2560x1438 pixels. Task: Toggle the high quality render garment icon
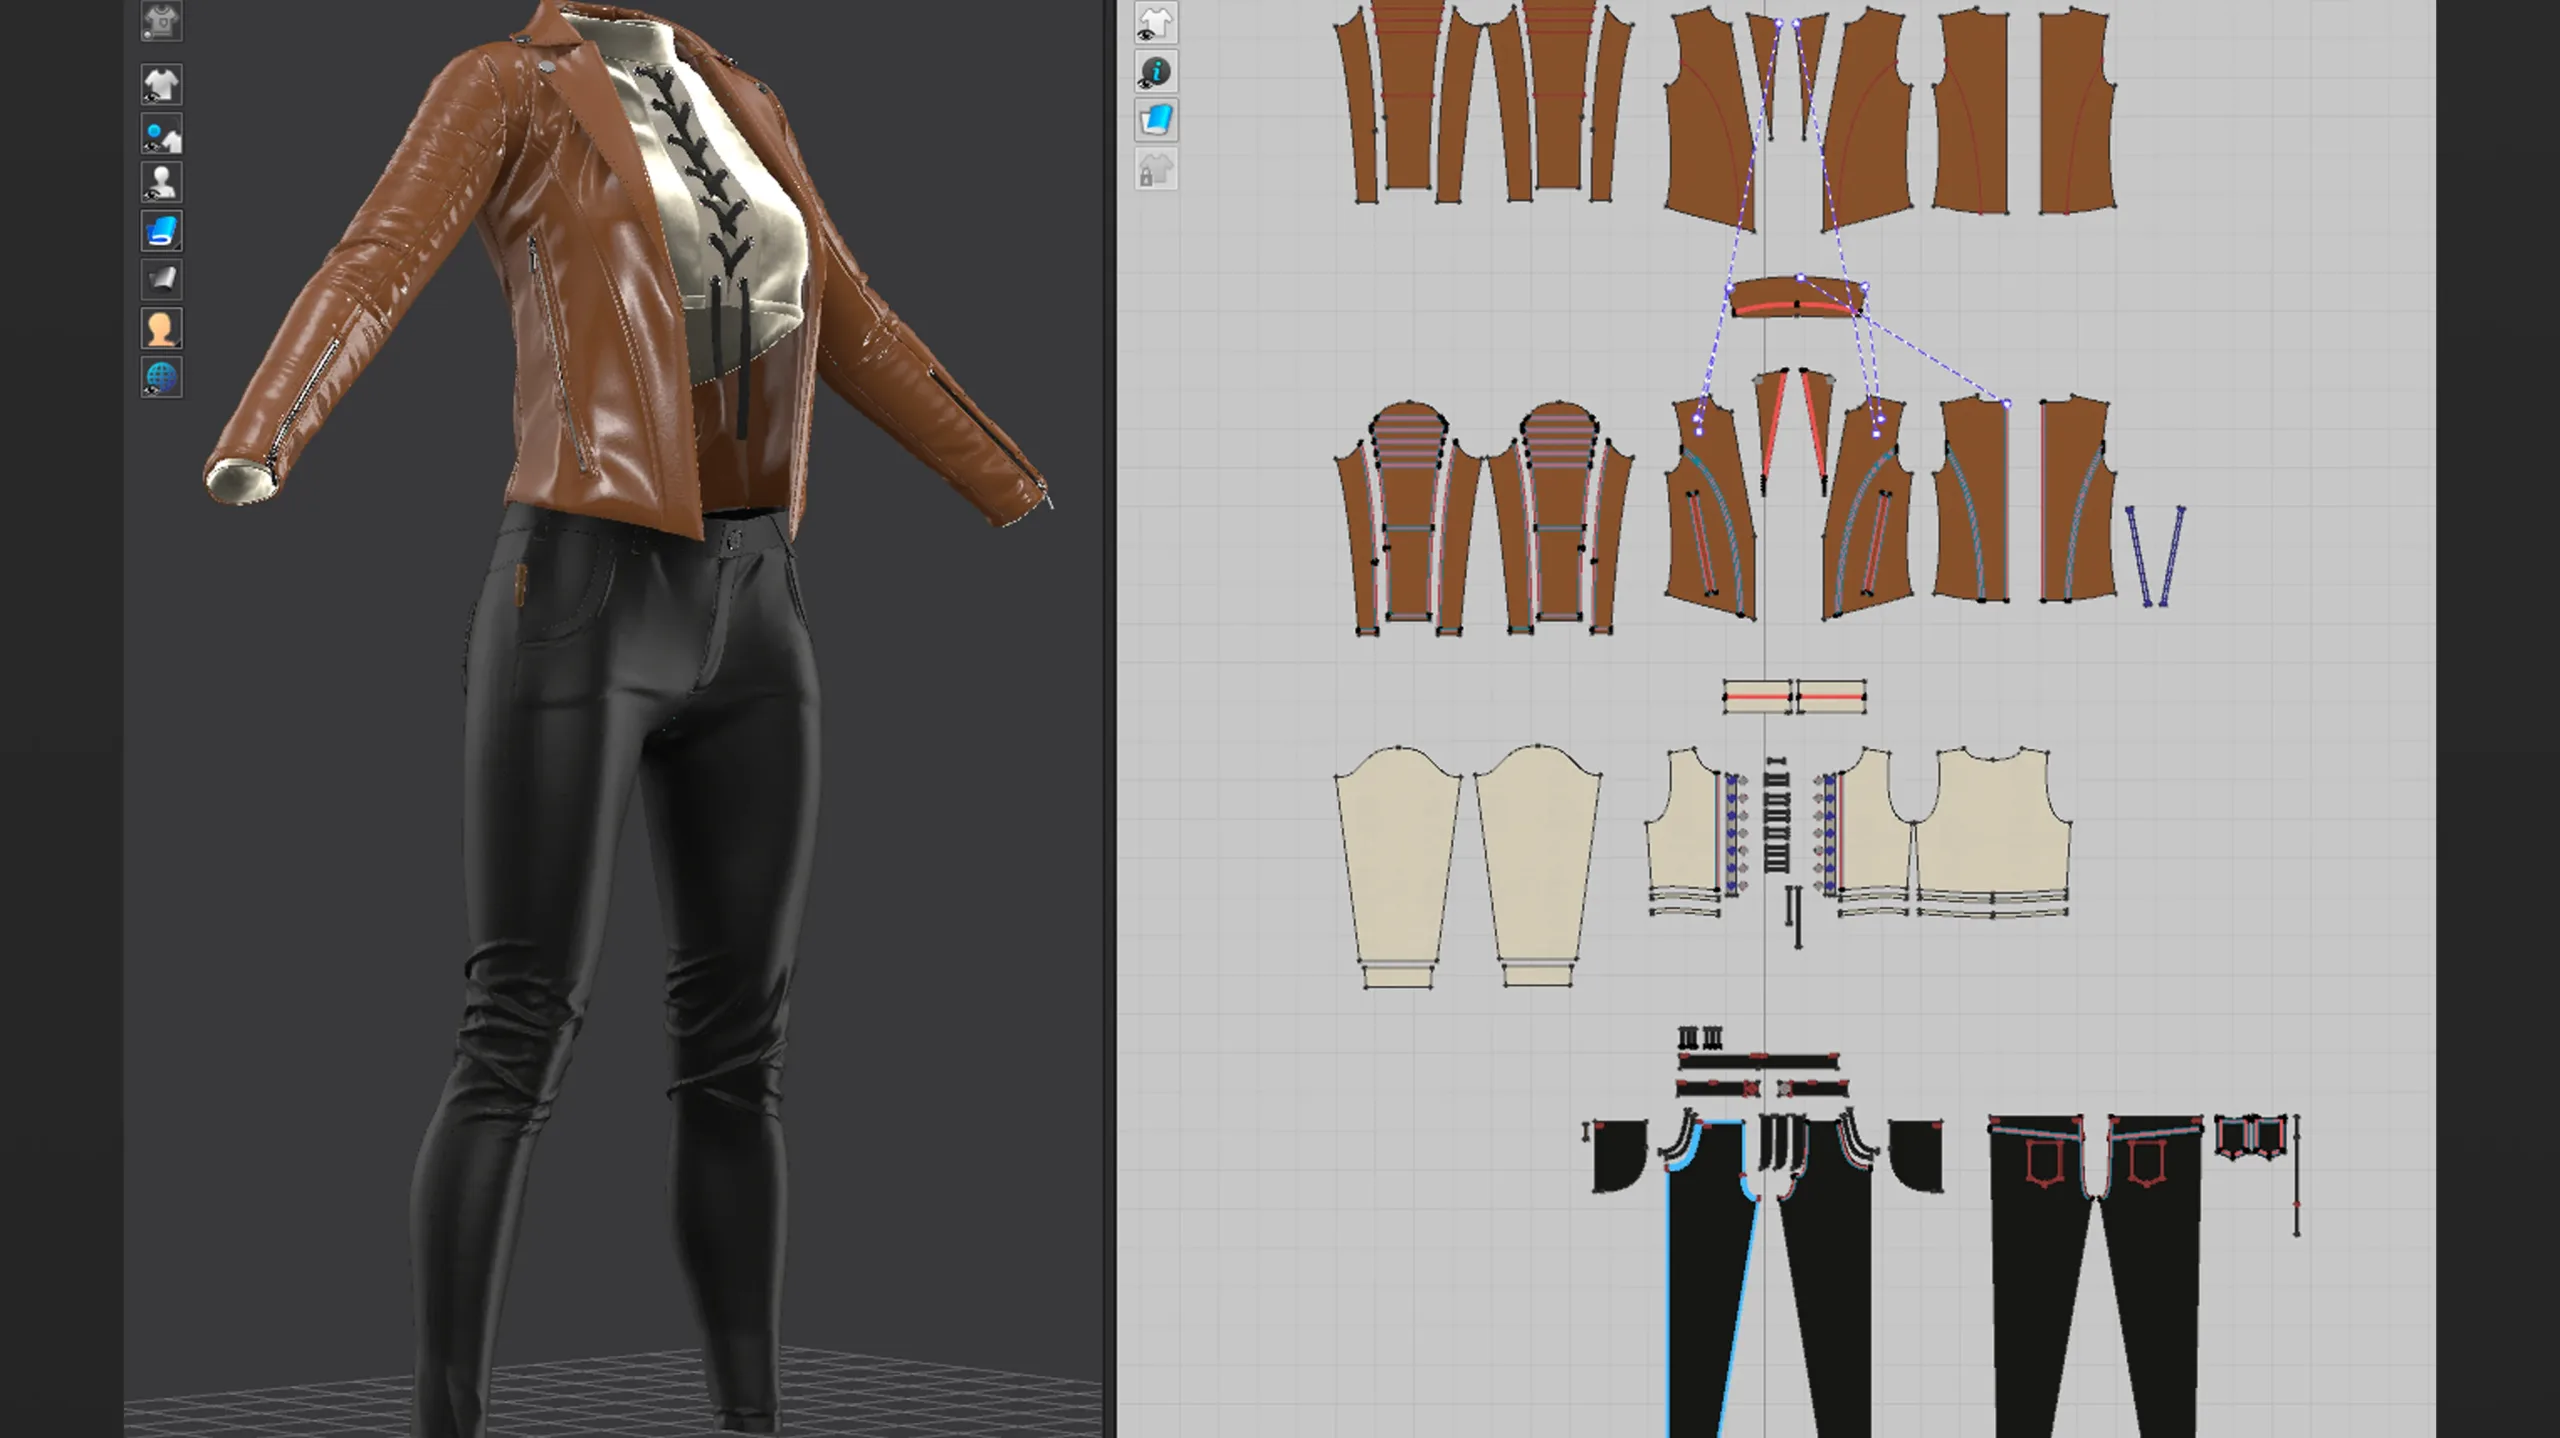click(x=161, y=20)
